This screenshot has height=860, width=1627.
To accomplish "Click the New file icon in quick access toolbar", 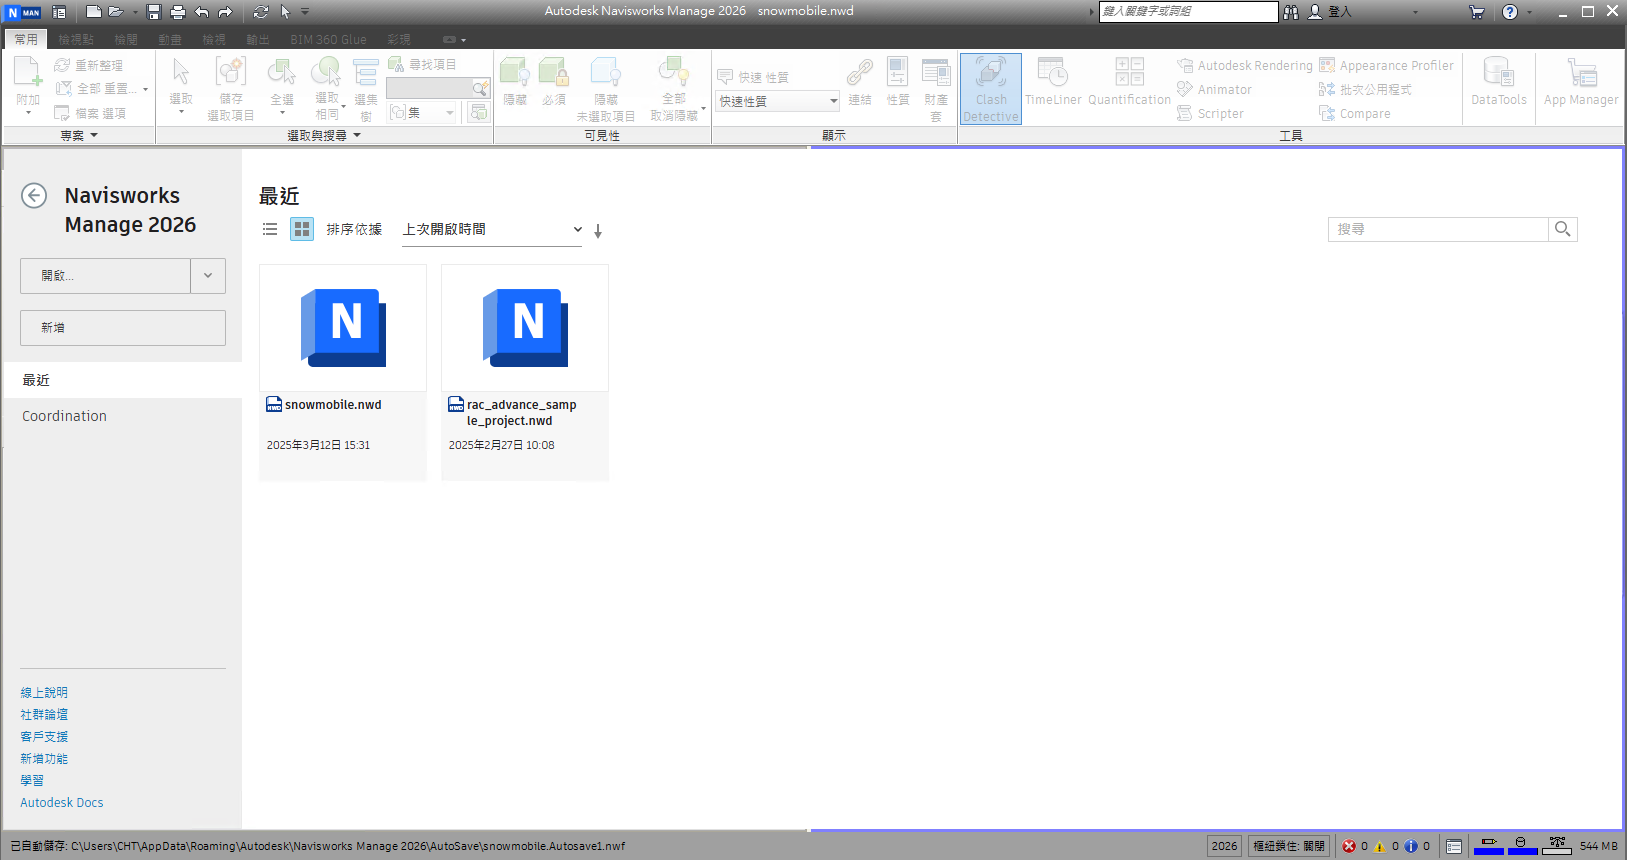I will [x=94, y=12].
